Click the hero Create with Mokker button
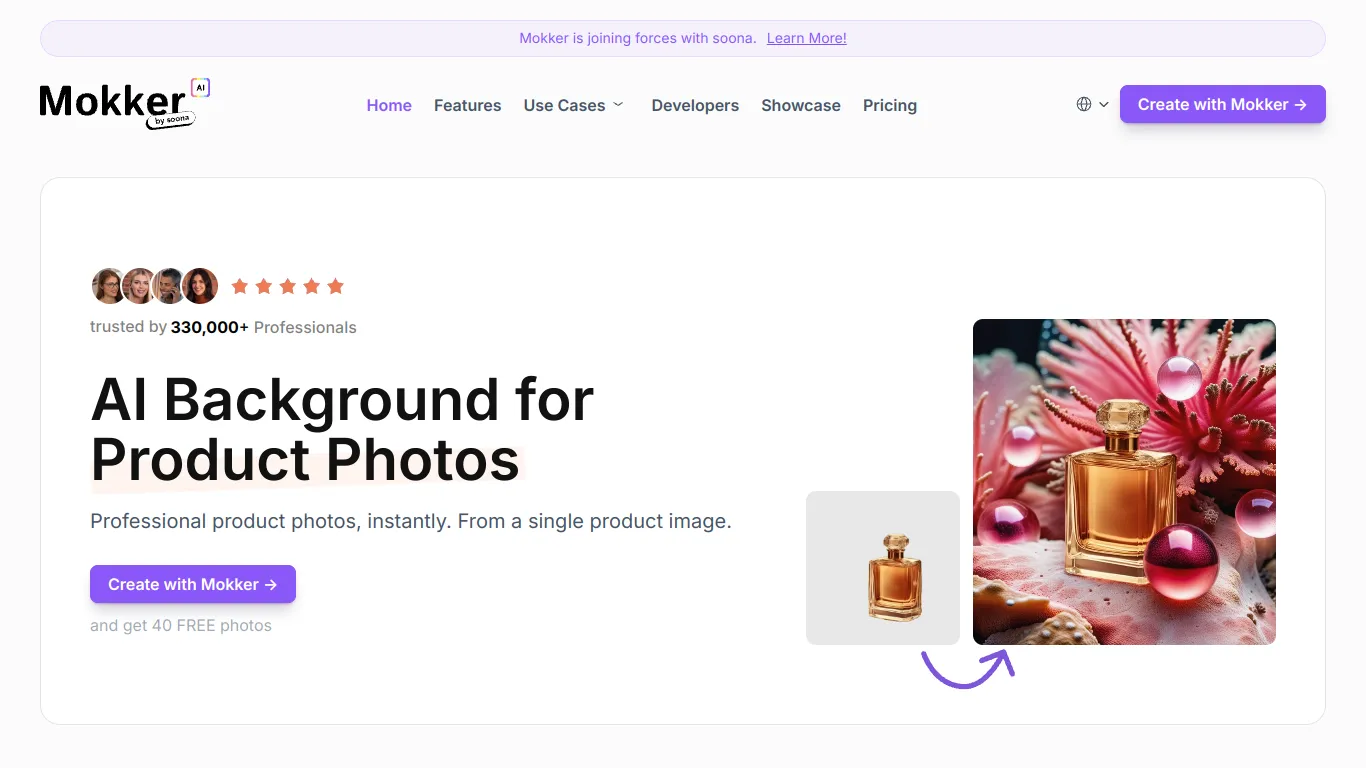Viewport: 1366px width, 768px height. point(193,584)
